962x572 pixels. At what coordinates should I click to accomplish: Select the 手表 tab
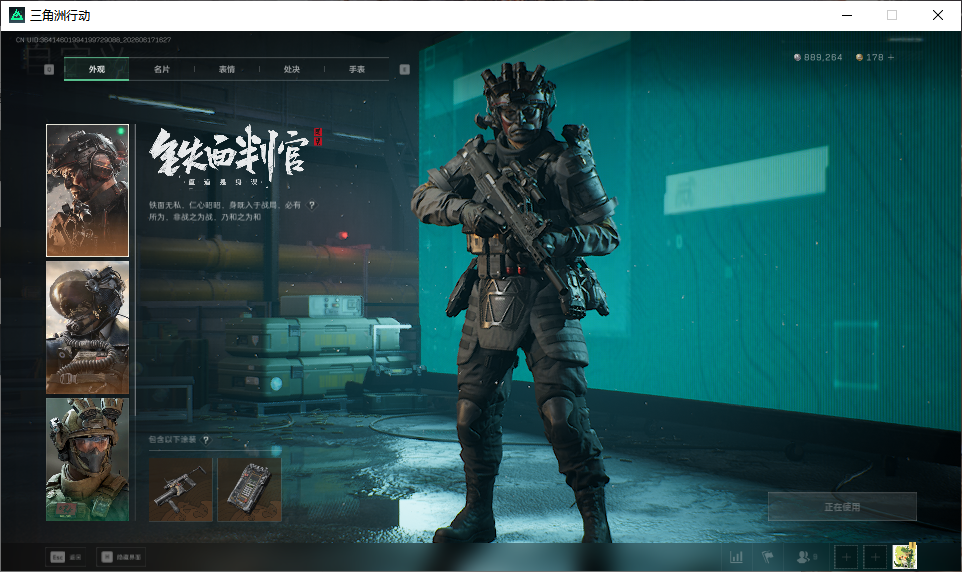357,69
